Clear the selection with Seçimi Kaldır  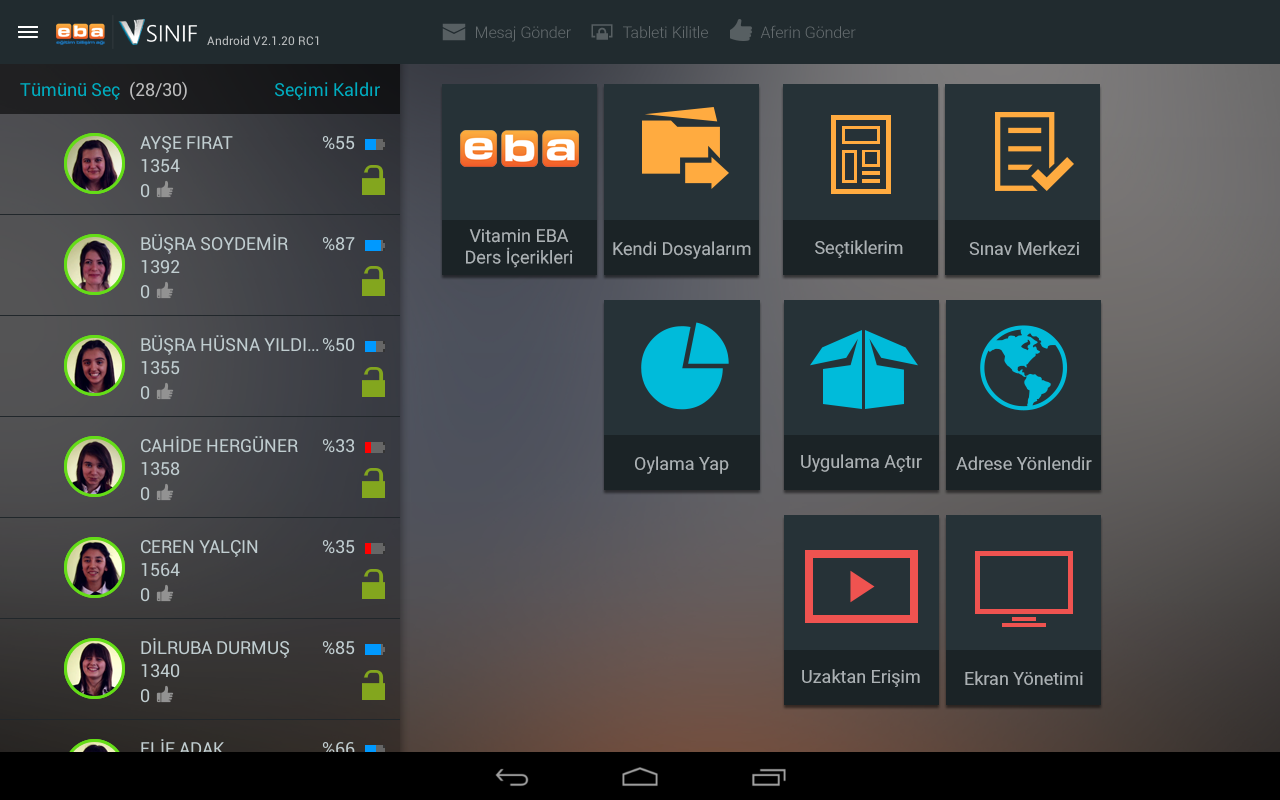point(327,90)
